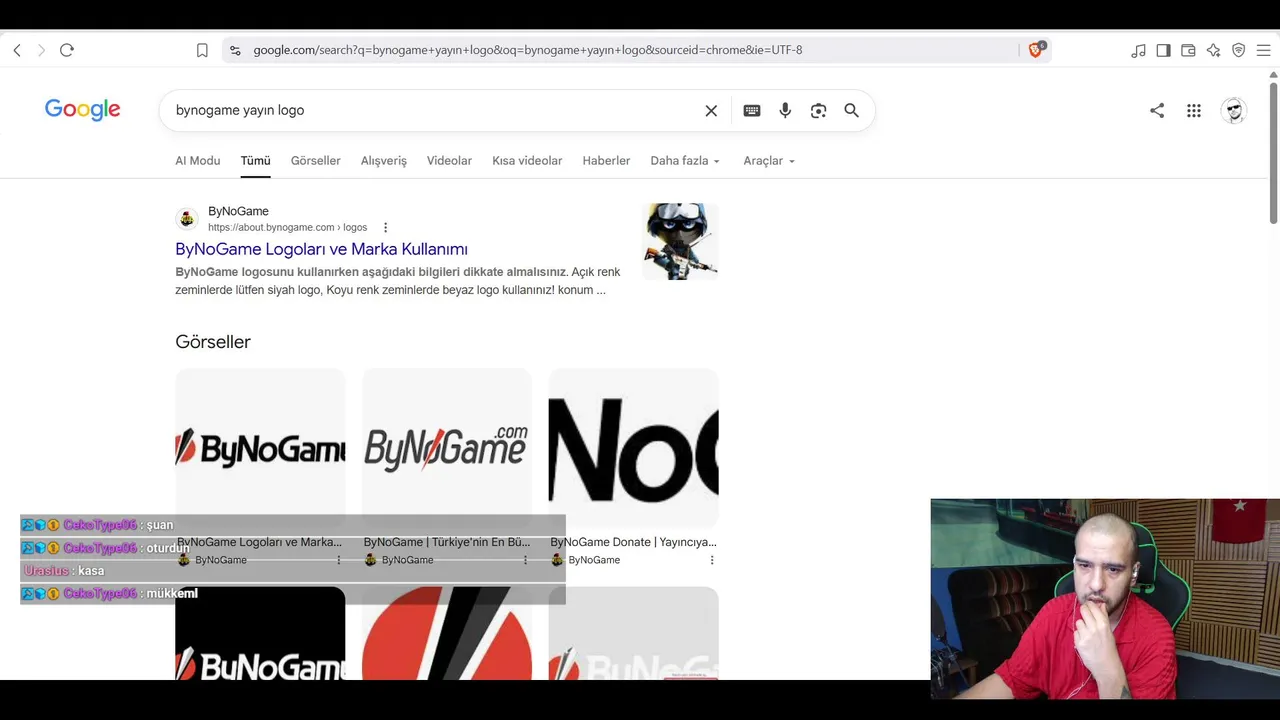Start voice search with the microphone
Screen dimensions: 1280x720
(x=785, y=111)
